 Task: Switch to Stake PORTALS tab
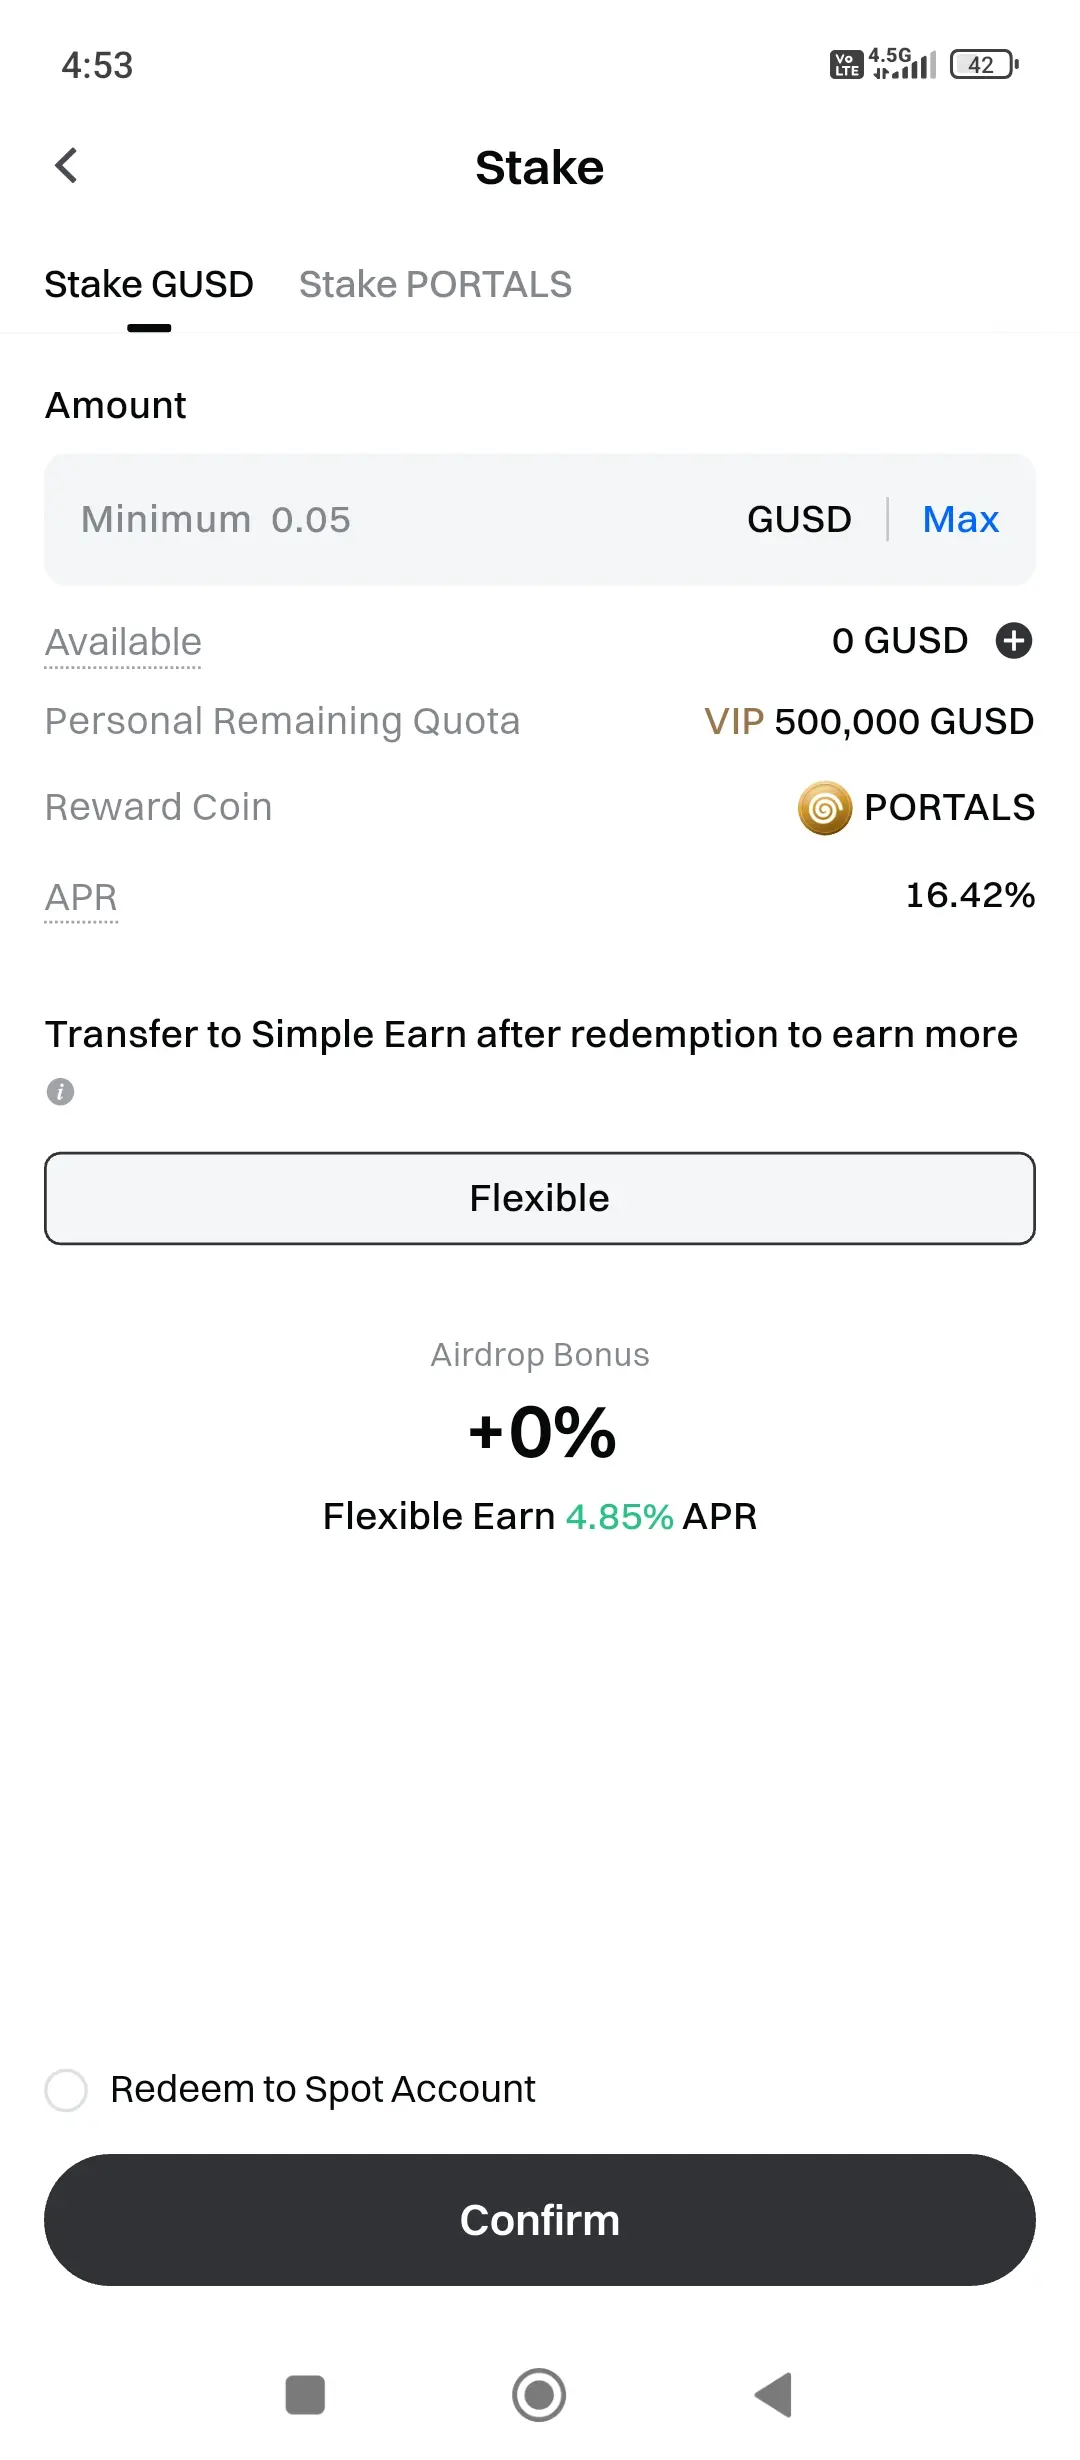(435, 285)
